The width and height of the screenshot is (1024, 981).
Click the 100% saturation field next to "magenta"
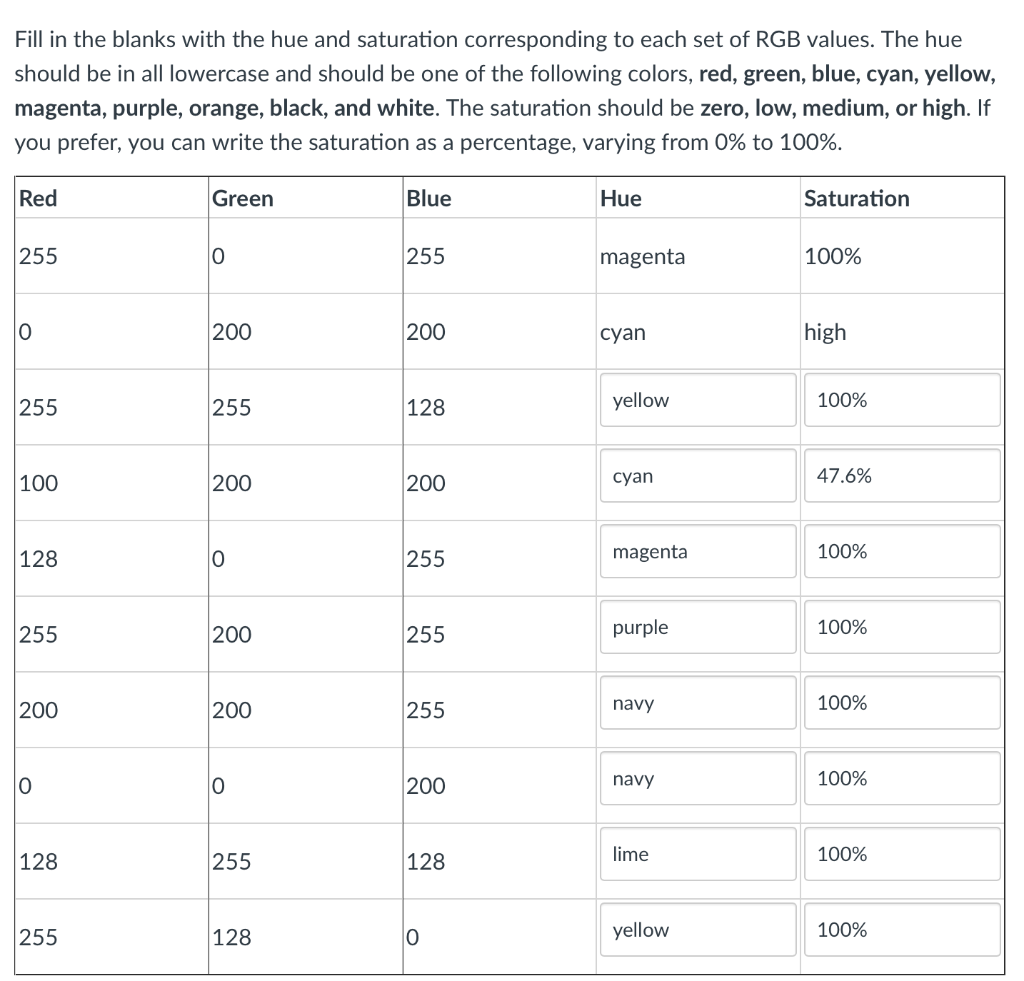point(901,551)
